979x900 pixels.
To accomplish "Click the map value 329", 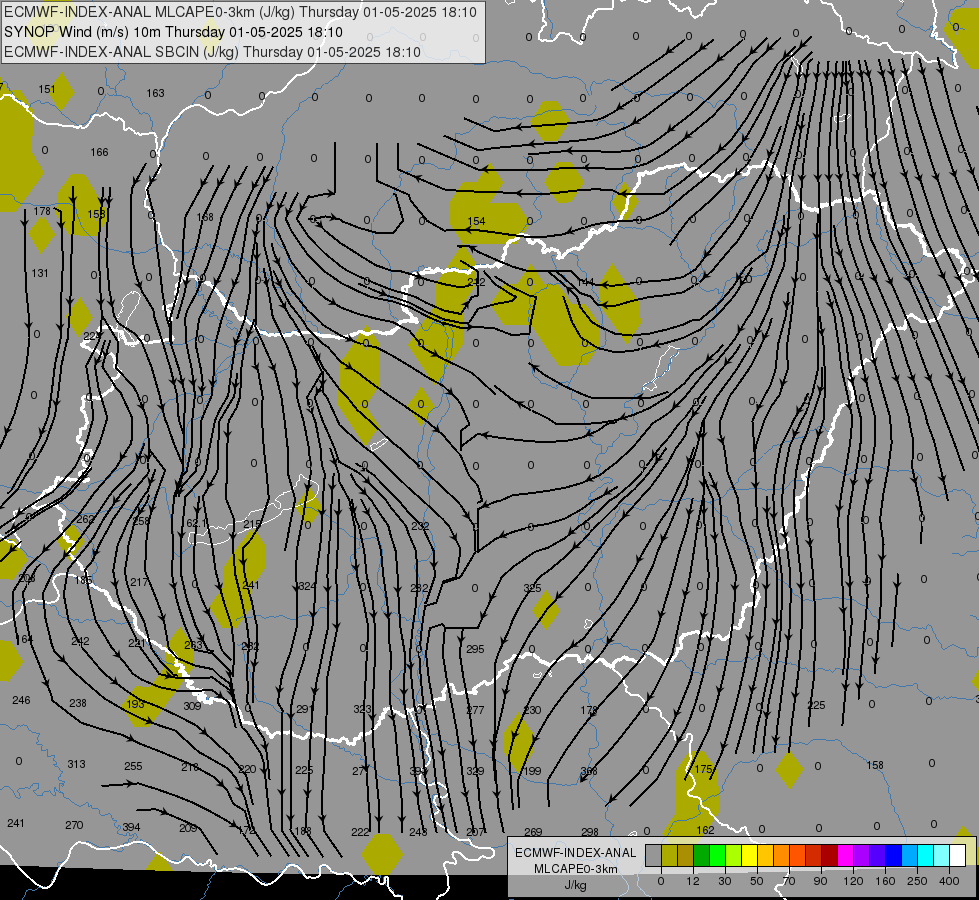I will point(475,771).
